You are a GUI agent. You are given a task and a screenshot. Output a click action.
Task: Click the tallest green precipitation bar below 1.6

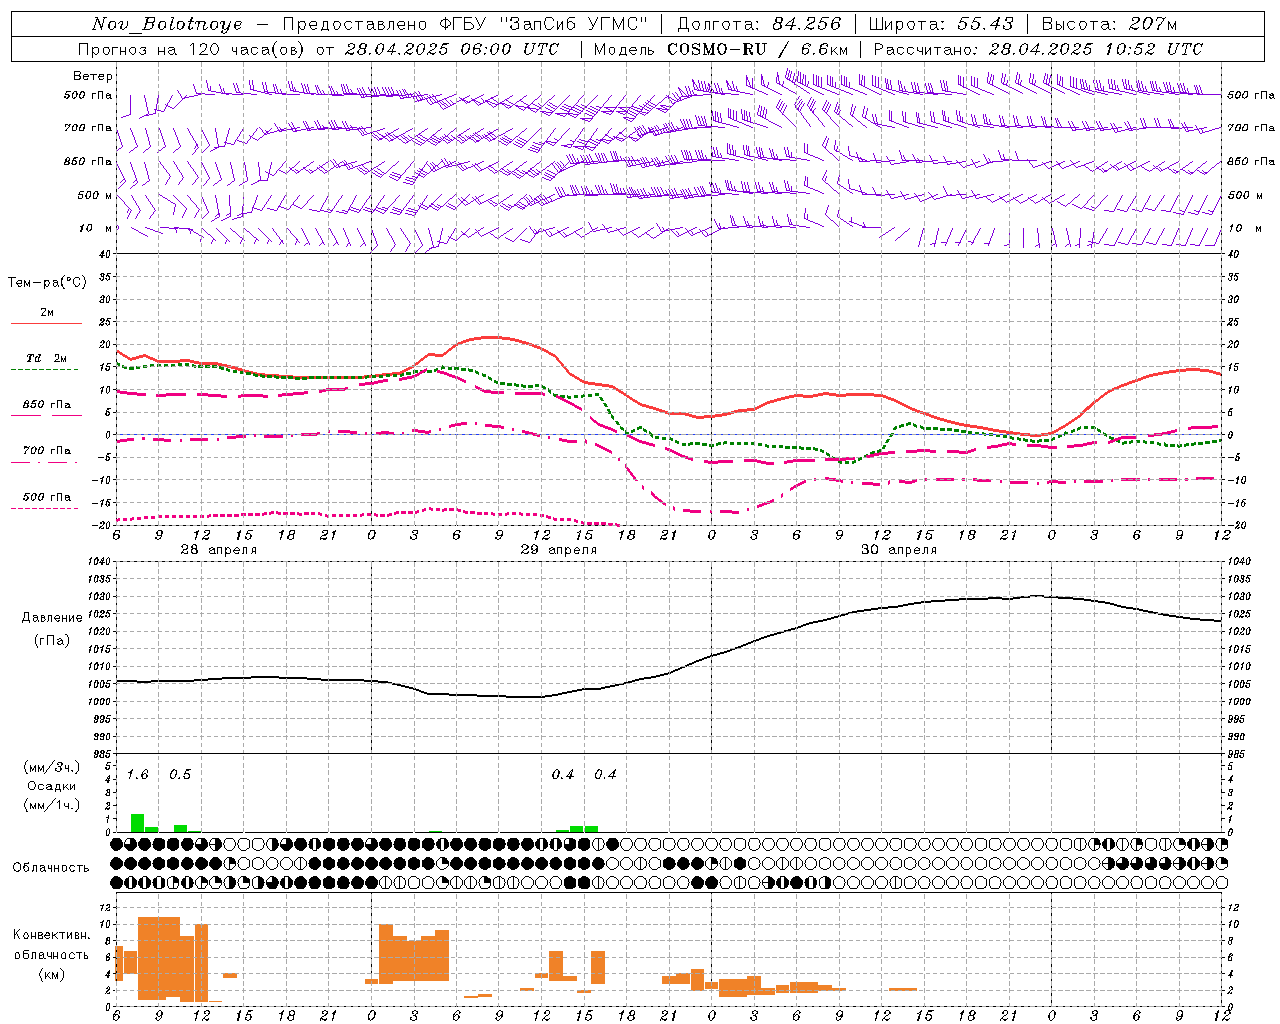point(137,823)
